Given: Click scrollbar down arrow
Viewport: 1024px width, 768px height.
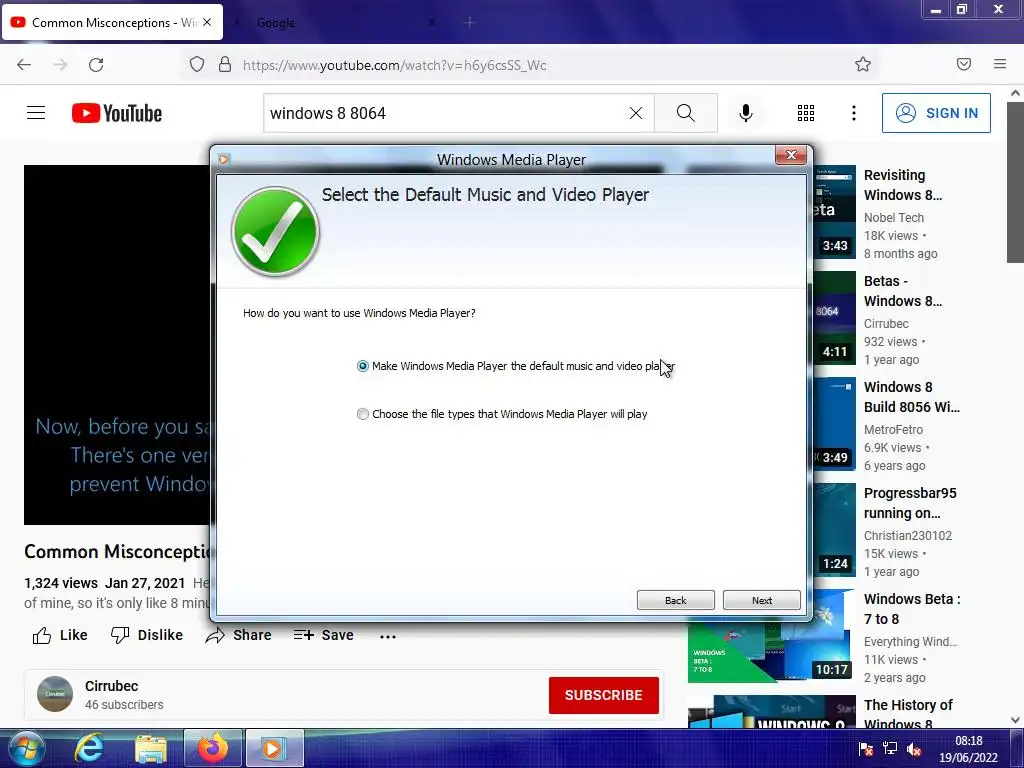Looking at the screenshot, I should 1015,720.
